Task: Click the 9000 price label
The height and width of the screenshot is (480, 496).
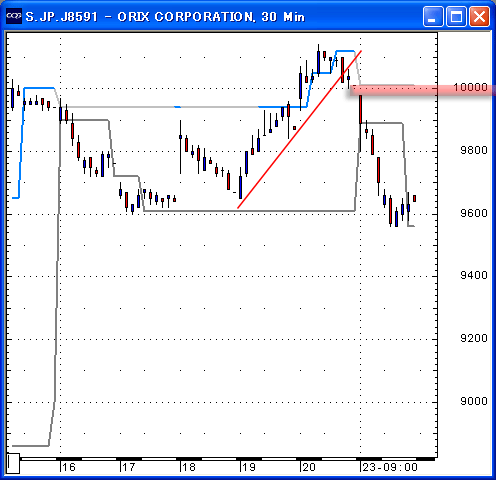Action: click(x=474, y=401)
